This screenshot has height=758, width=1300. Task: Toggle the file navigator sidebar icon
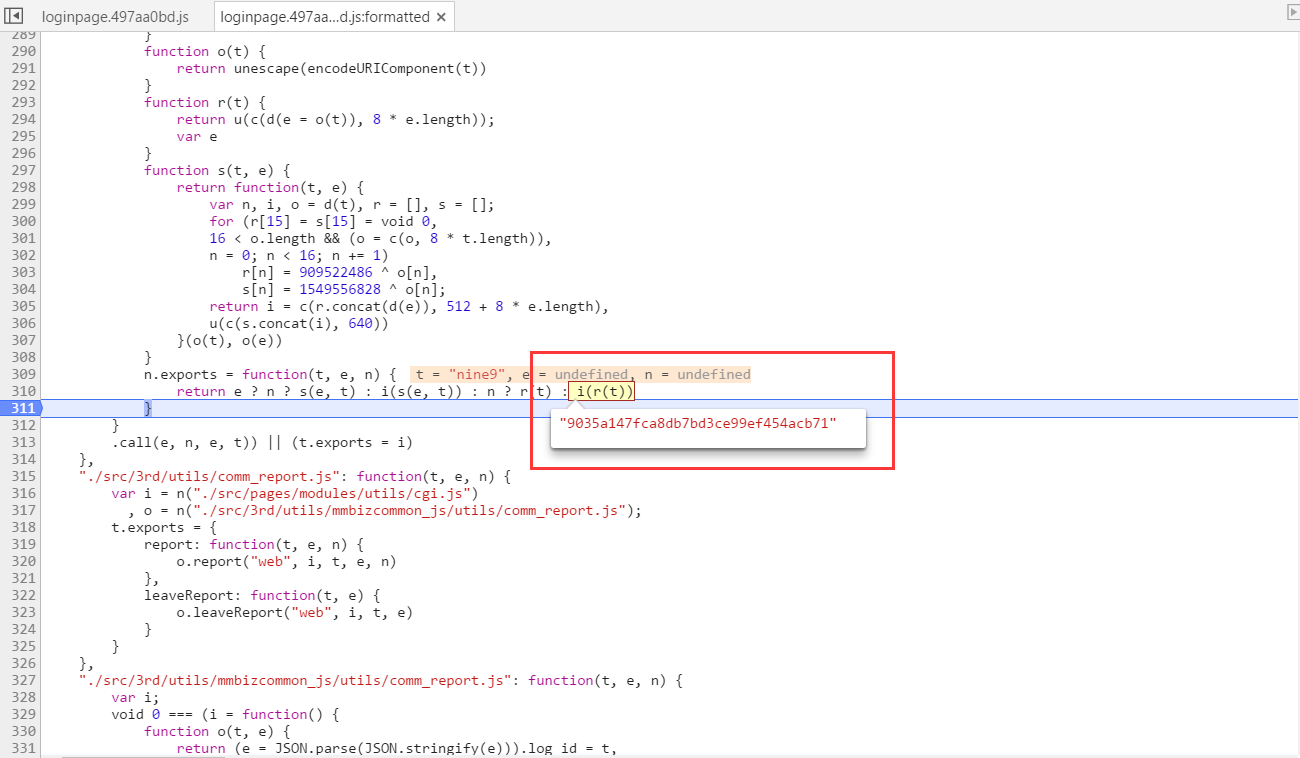[x=14, y=15]
